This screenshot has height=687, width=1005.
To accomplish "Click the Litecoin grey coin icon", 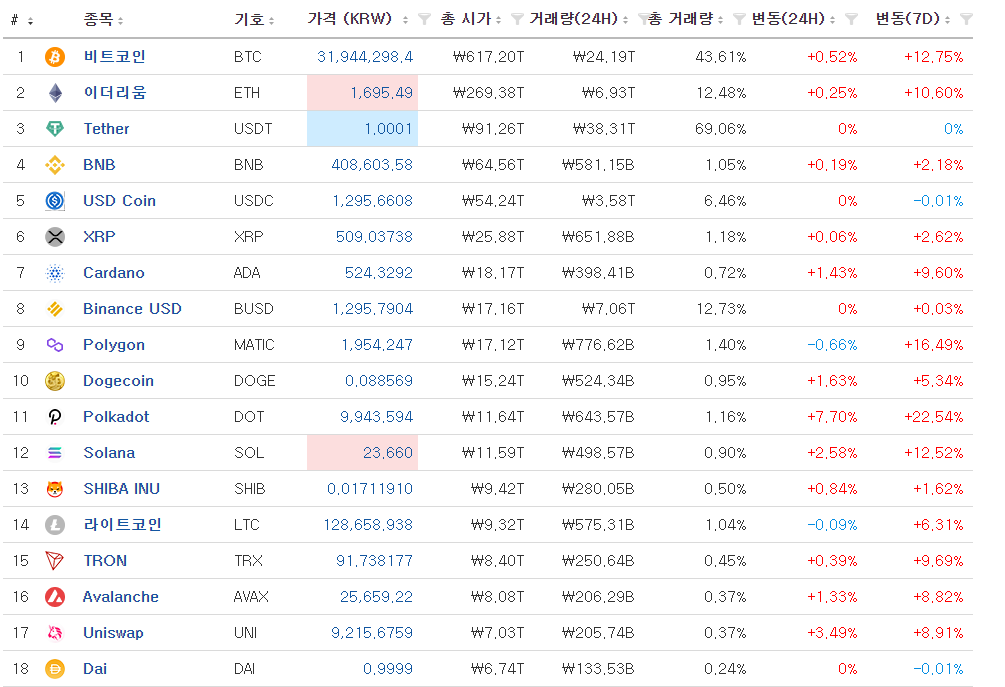I will coord(55,525).
